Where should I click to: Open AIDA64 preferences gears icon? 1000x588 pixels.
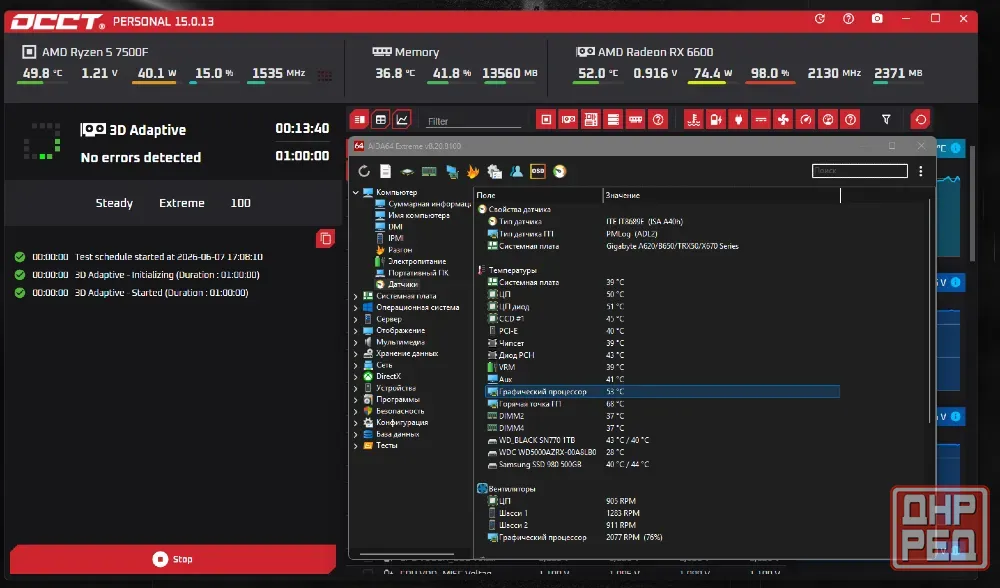click(494, 171)
